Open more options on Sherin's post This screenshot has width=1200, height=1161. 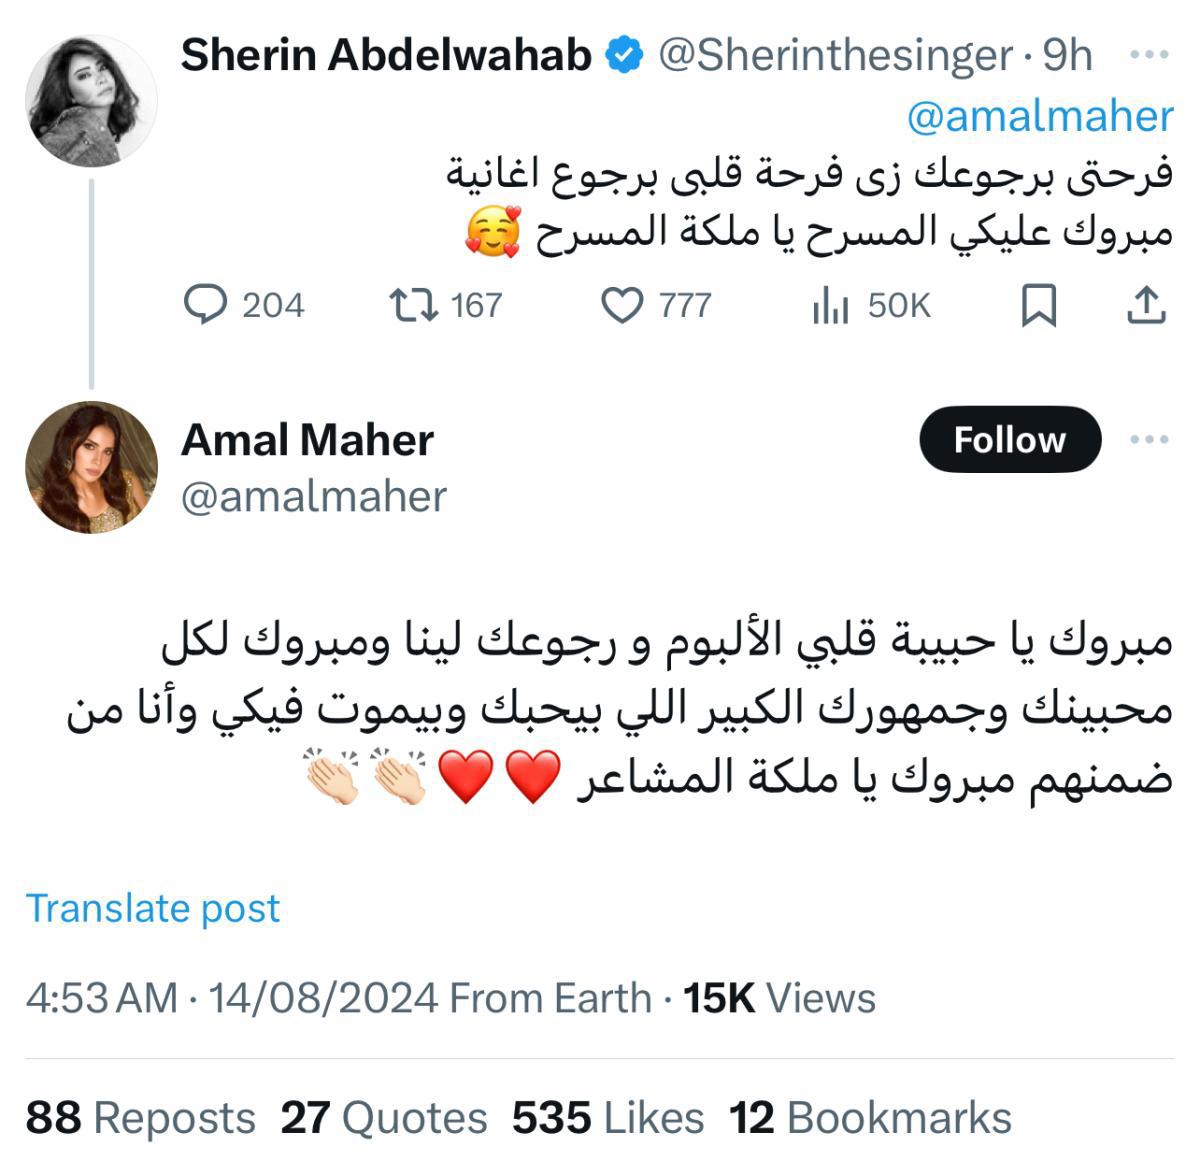tap(1149, 55)
